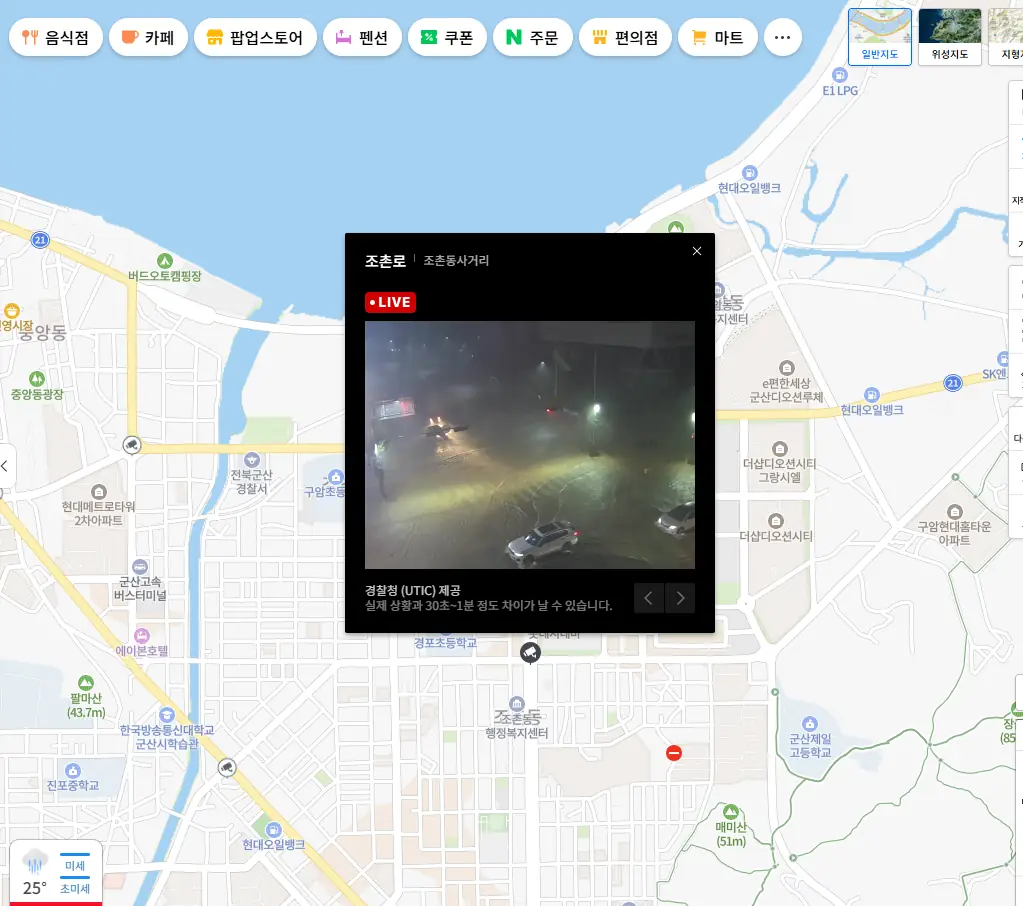Click the red no-entry marker on the map
1023x906 pixels.
click(674, 752)
